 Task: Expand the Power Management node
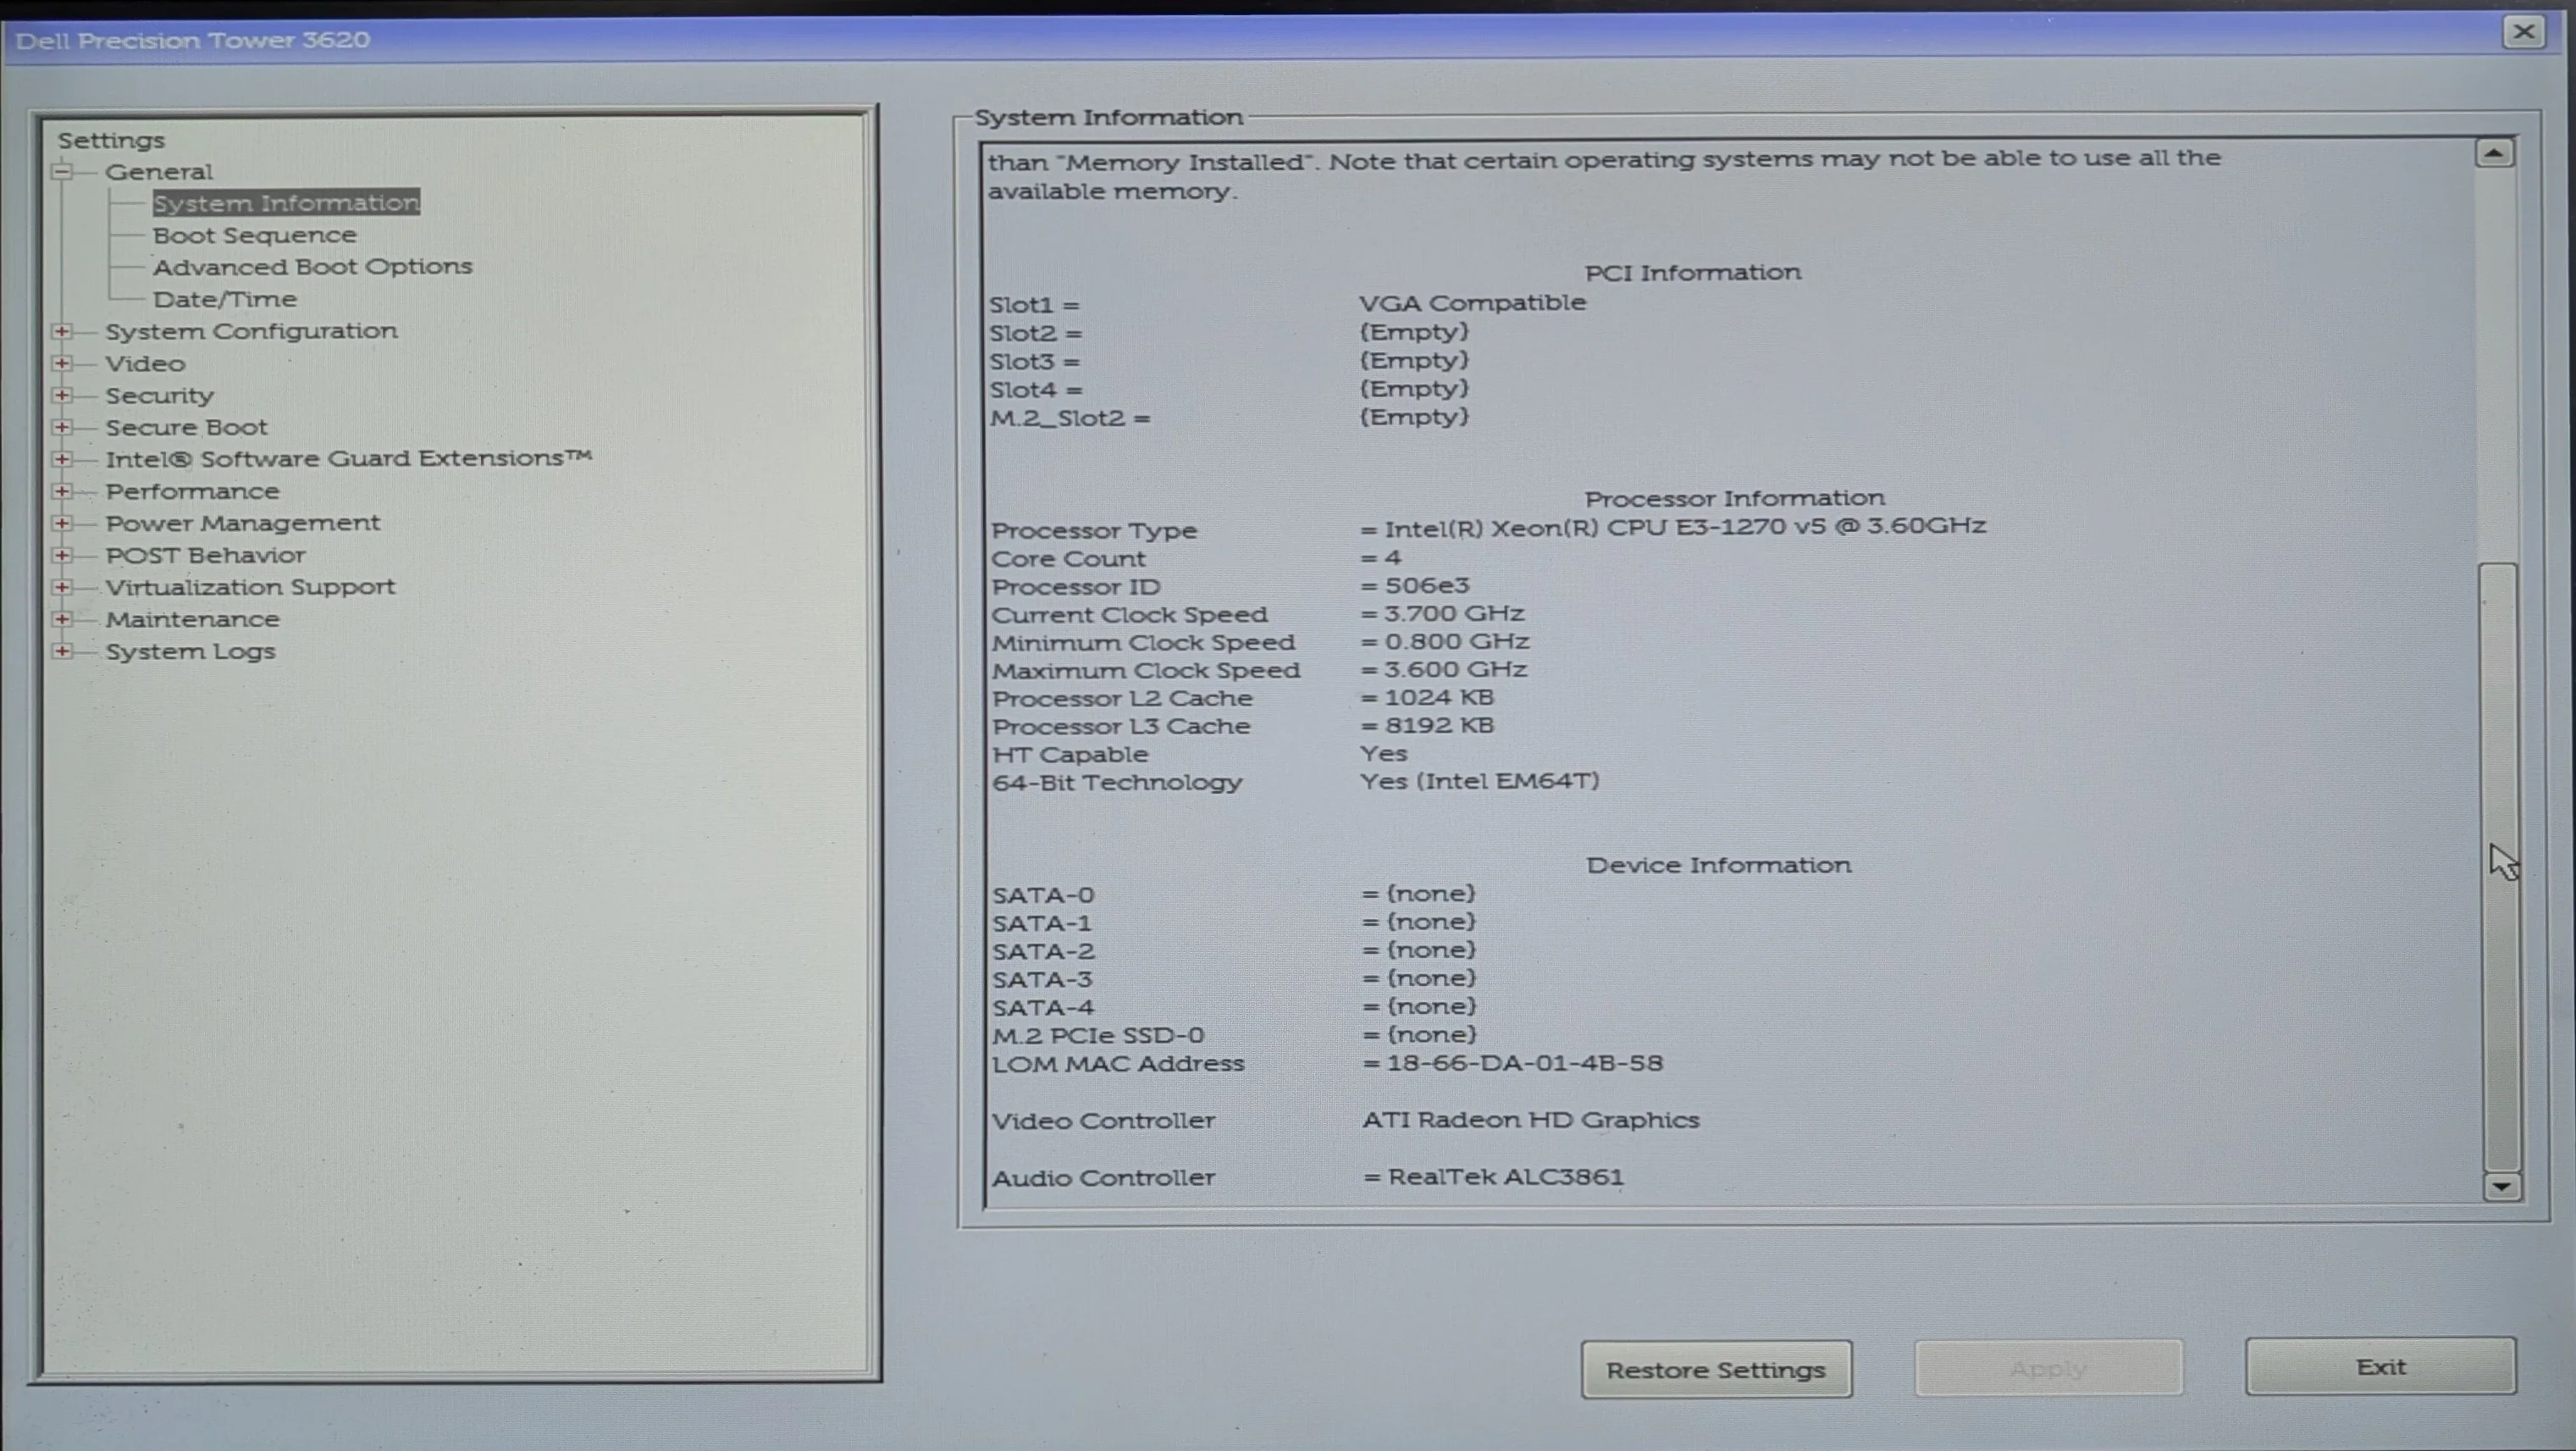[62, 523]
